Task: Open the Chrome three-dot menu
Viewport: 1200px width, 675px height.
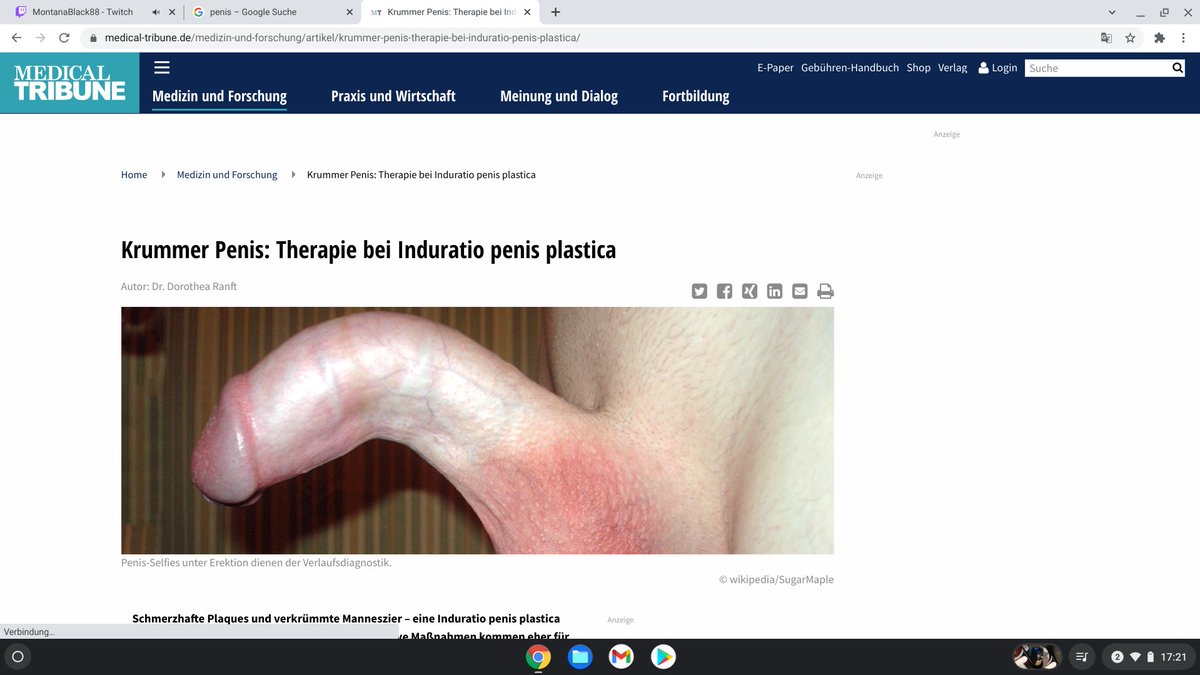Action: 1185,38
